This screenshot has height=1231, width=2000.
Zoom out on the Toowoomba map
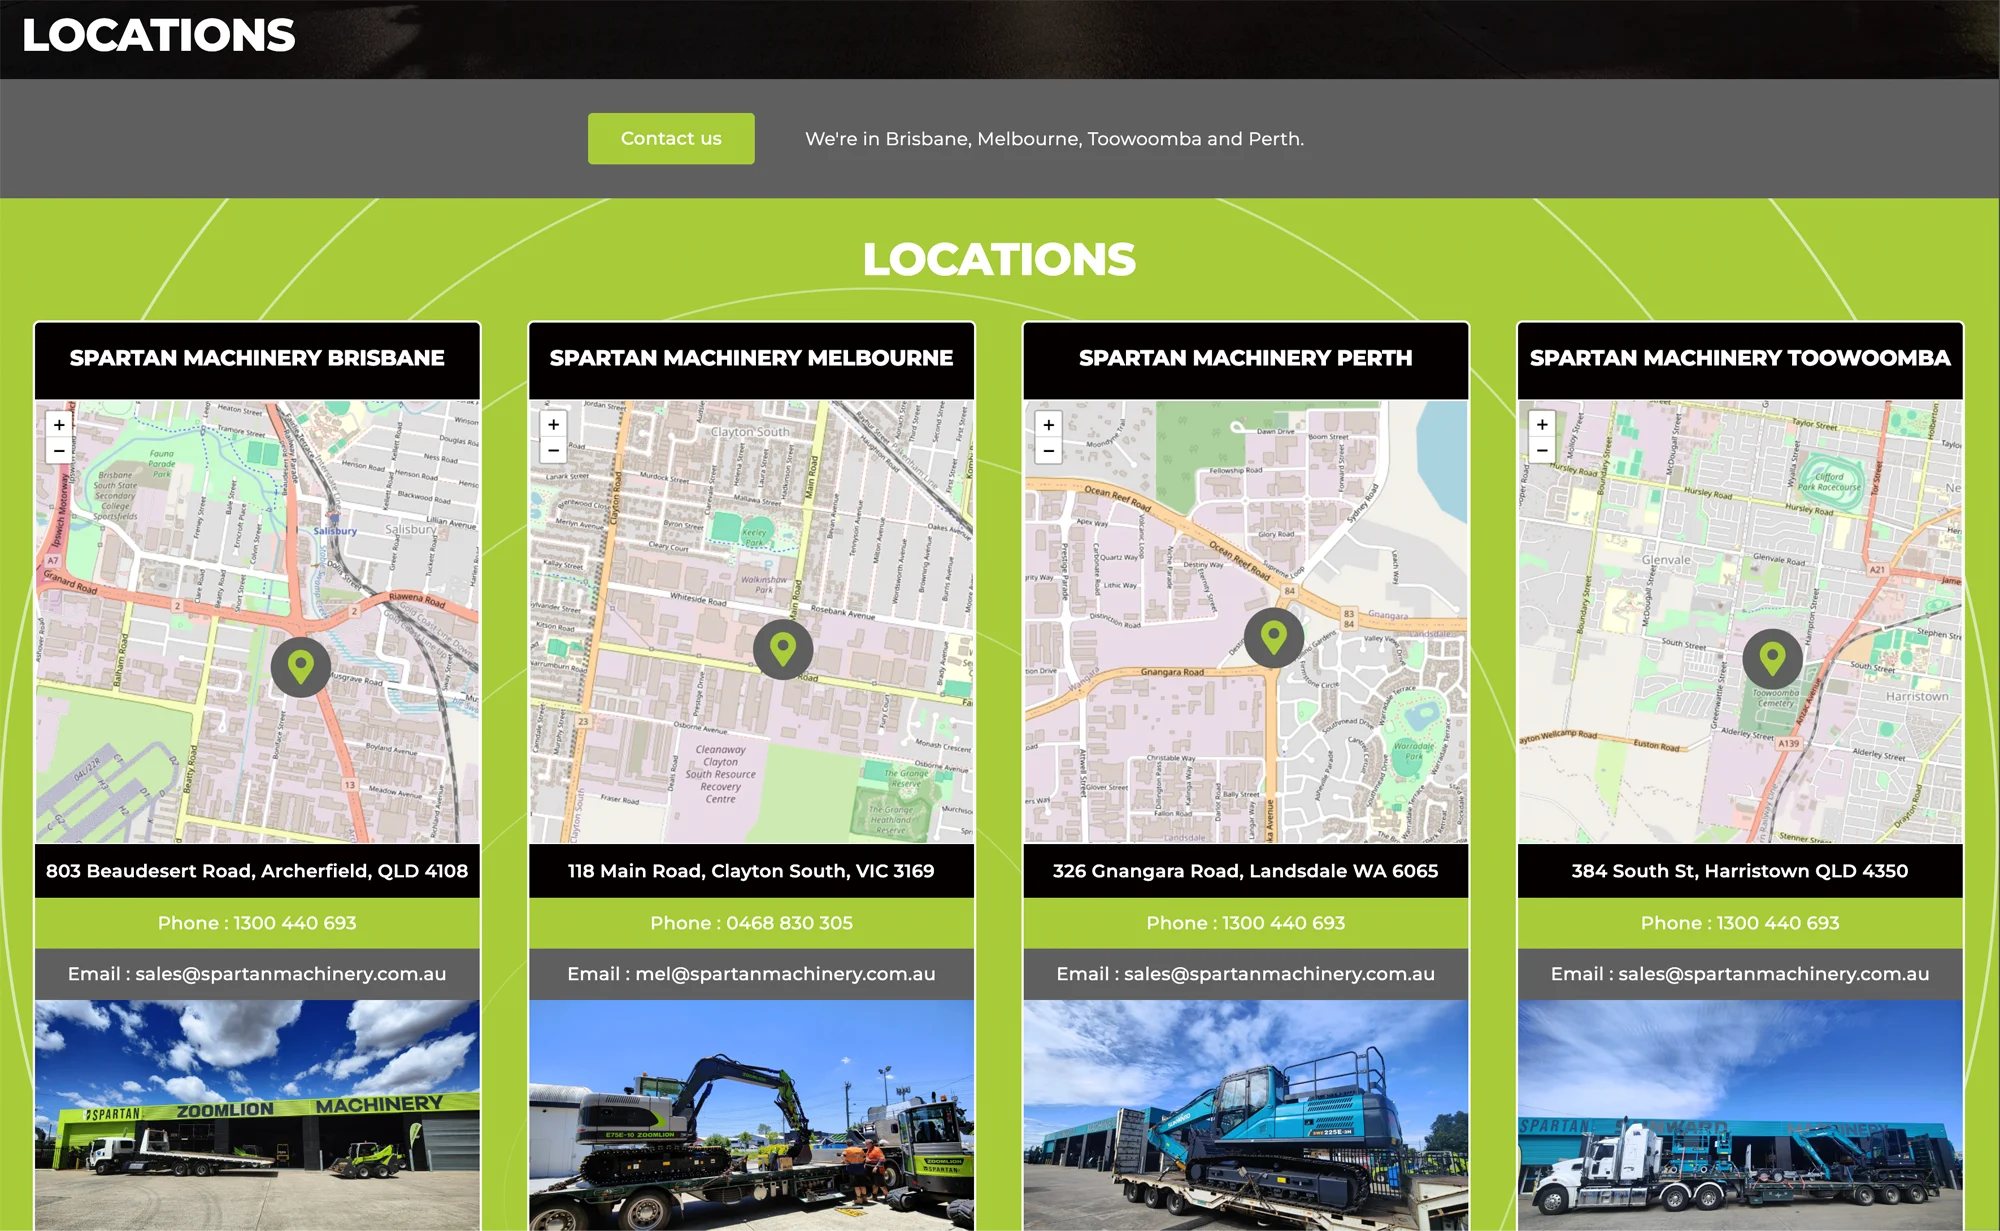[1542, 451]
